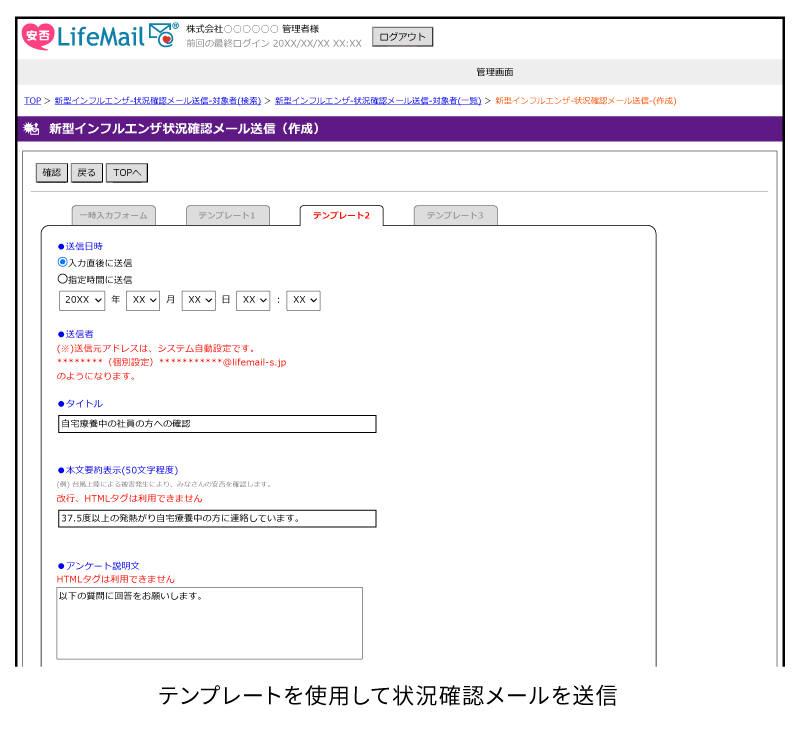Click the TOPへ button
The image size is (800, 733).
(125, 172)
